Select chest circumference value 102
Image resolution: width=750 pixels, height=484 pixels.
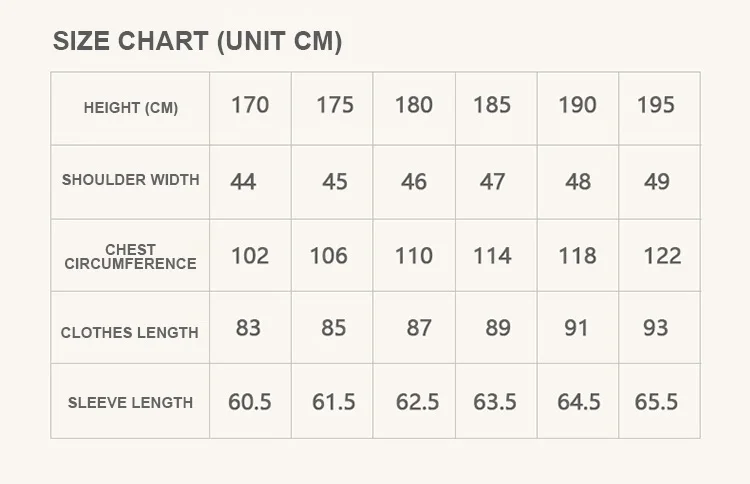[x=250, y=256]
